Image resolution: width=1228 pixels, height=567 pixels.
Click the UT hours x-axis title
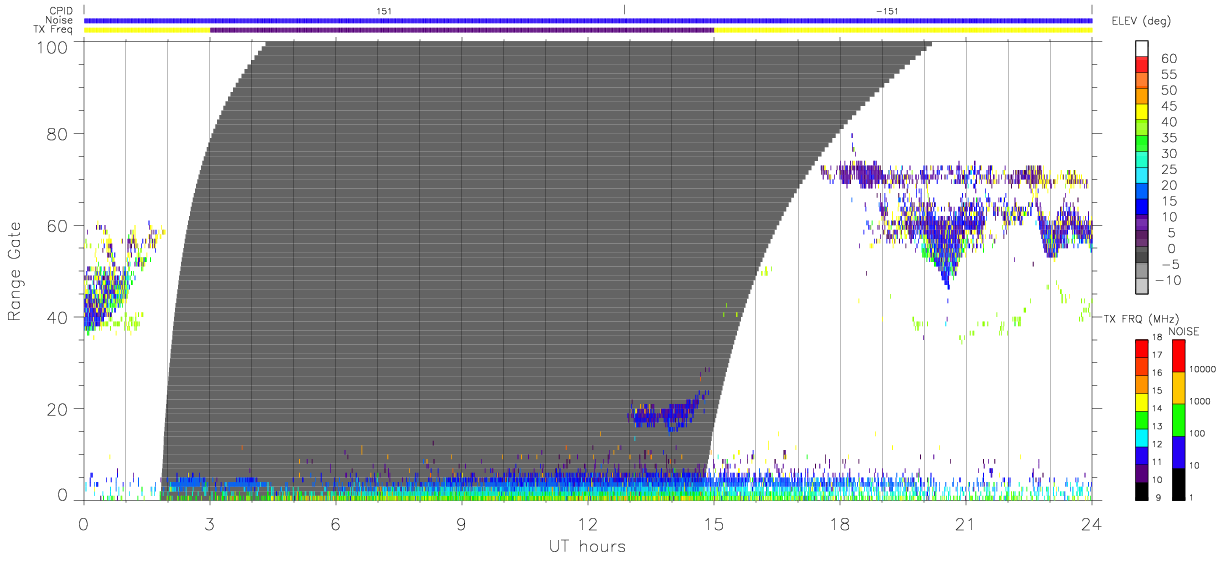[586, 547]
